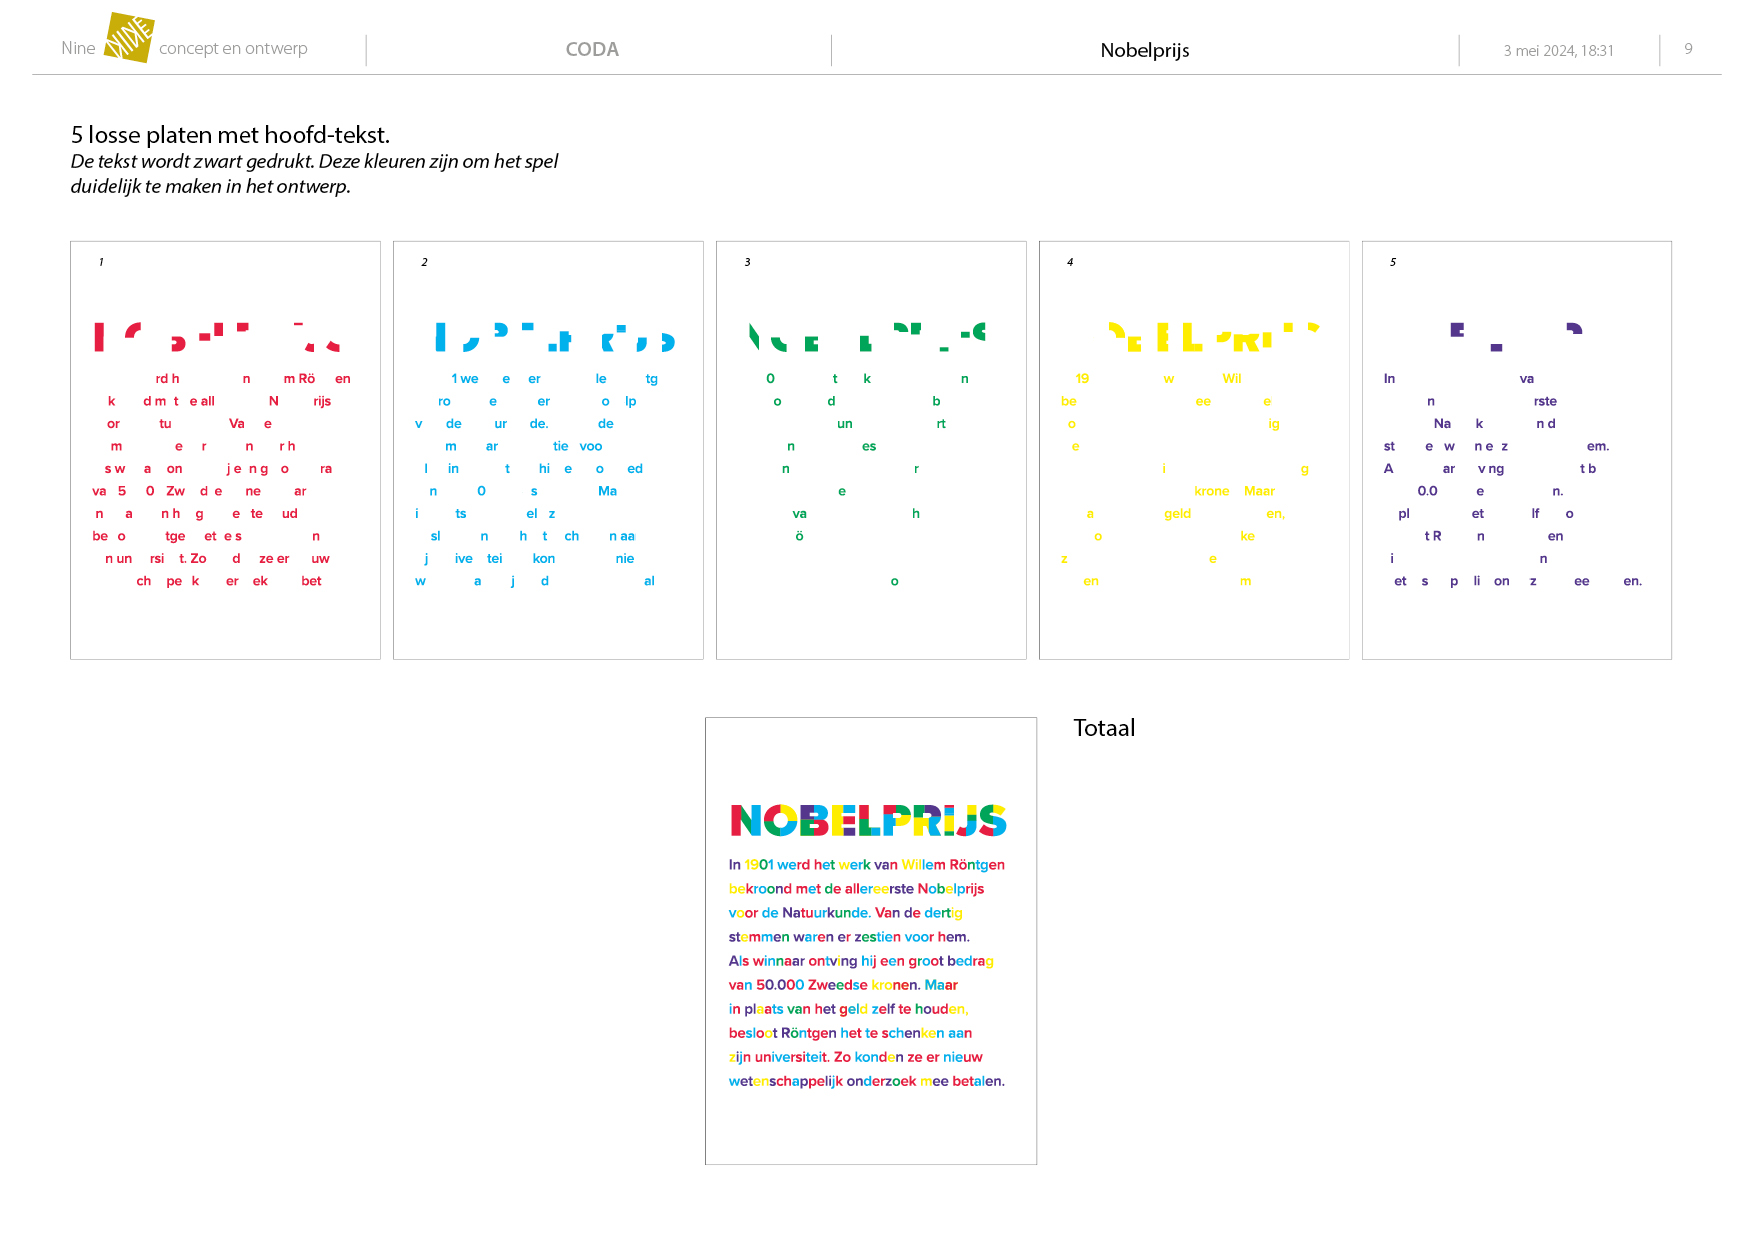Click the poster text line 'In 1901 werd het werk'
Viewport: 1754px width, 1240px height.
tap(866, 865)
